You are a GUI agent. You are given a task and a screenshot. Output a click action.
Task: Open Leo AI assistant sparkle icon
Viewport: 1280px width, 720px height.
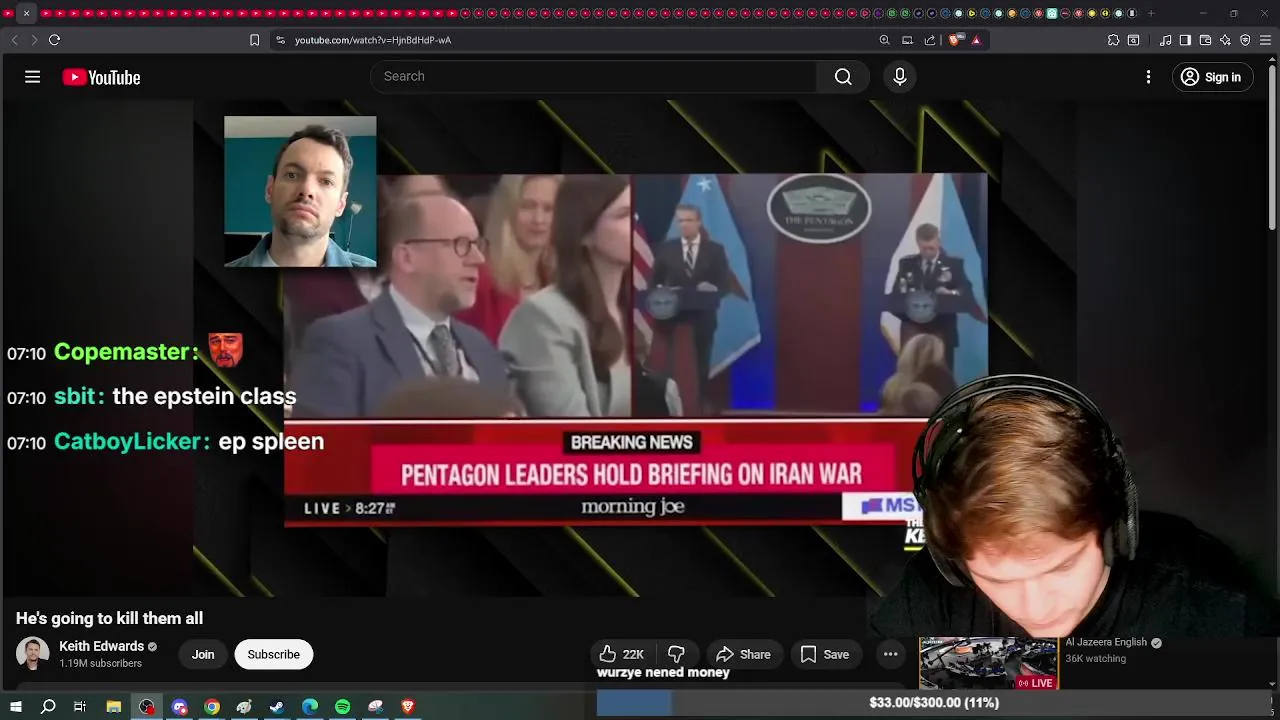[x=1225, y=40]
